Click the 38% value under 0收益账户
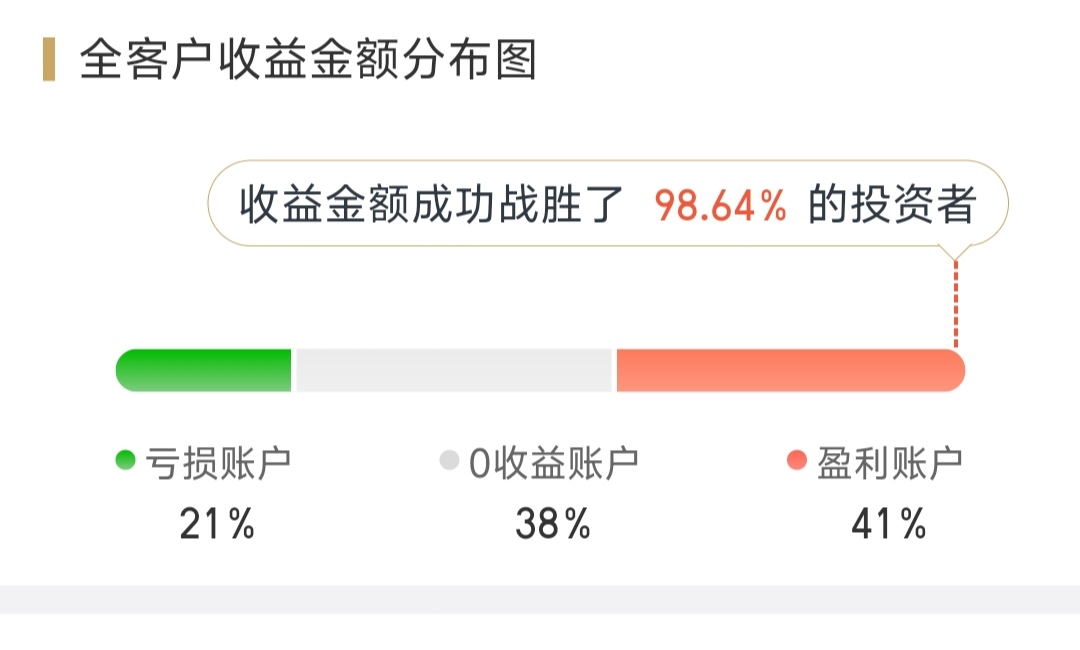Image resolution: width=1080 pixels, height=650 pixels. click(553, 523)
